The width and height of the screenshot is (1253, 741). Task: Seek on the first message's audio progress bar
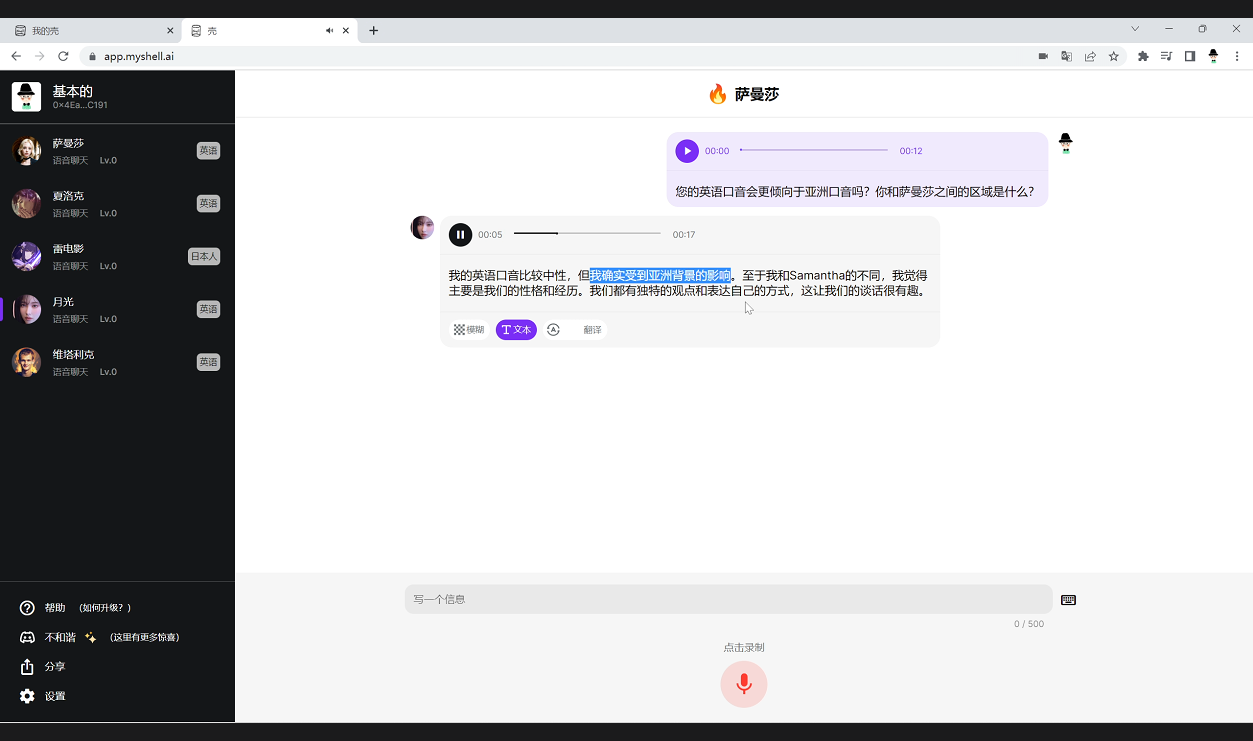pyautogui.click(x=814, y=151)
